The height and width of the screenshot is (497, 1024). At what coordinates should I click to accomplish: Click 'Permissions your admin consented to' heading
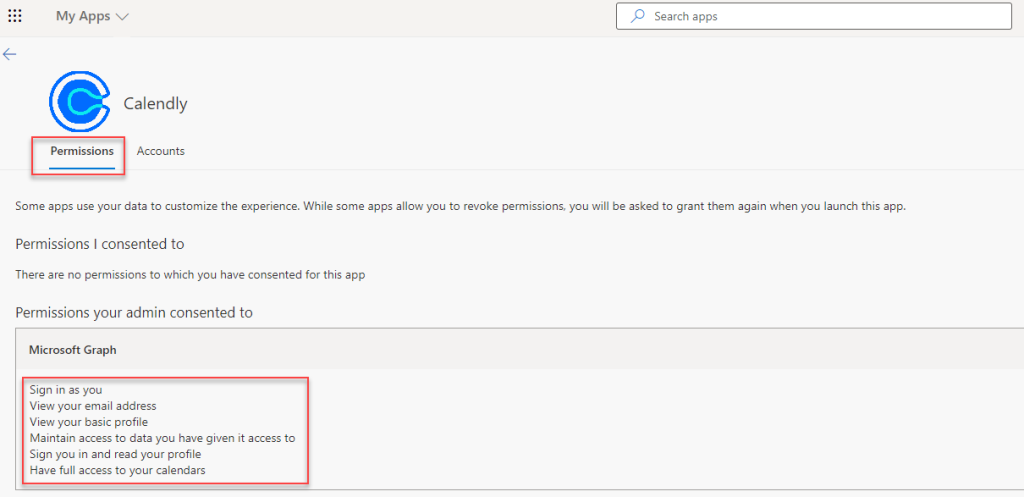coord(134,313)
